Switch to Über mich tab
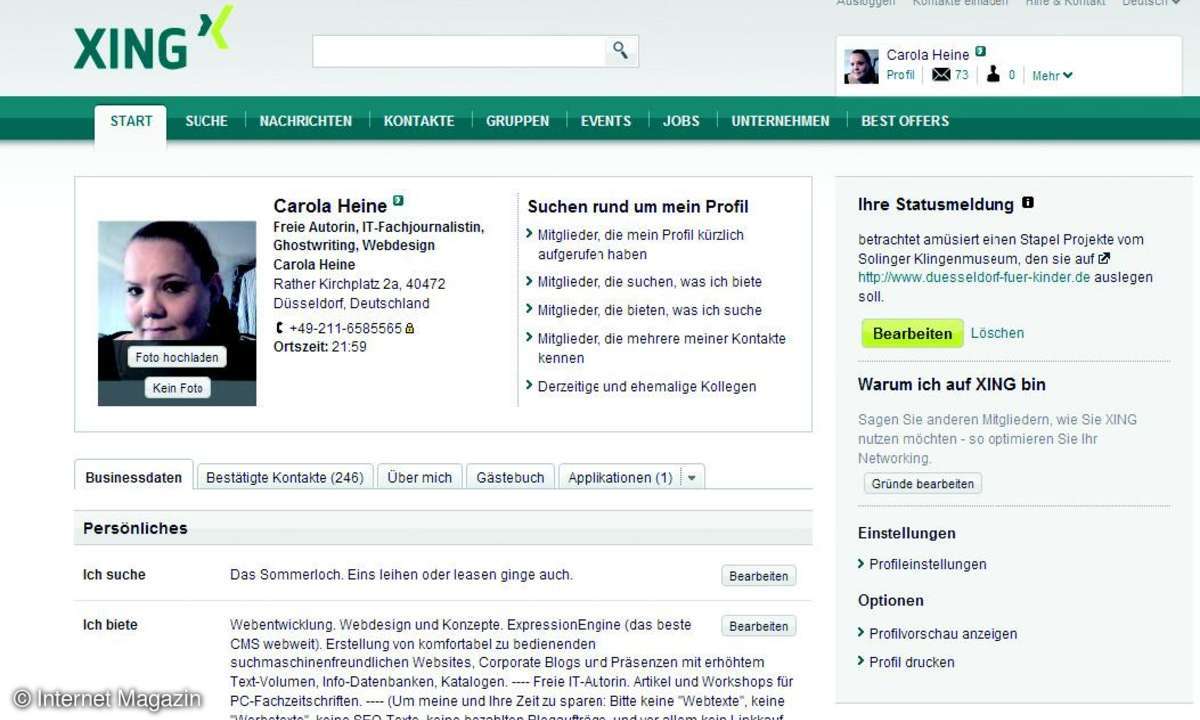 tap(420, 478)
